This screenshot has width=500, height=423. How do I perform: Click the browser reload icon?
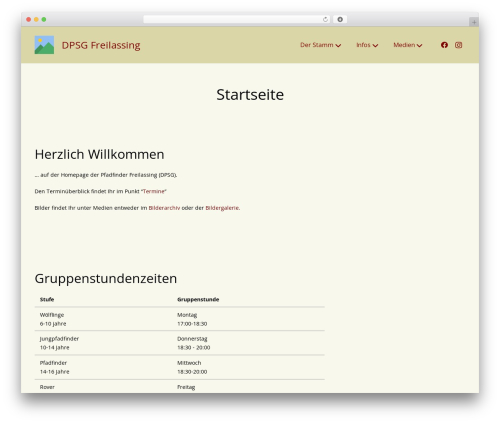pyautogui.click(x=325, y=19)
